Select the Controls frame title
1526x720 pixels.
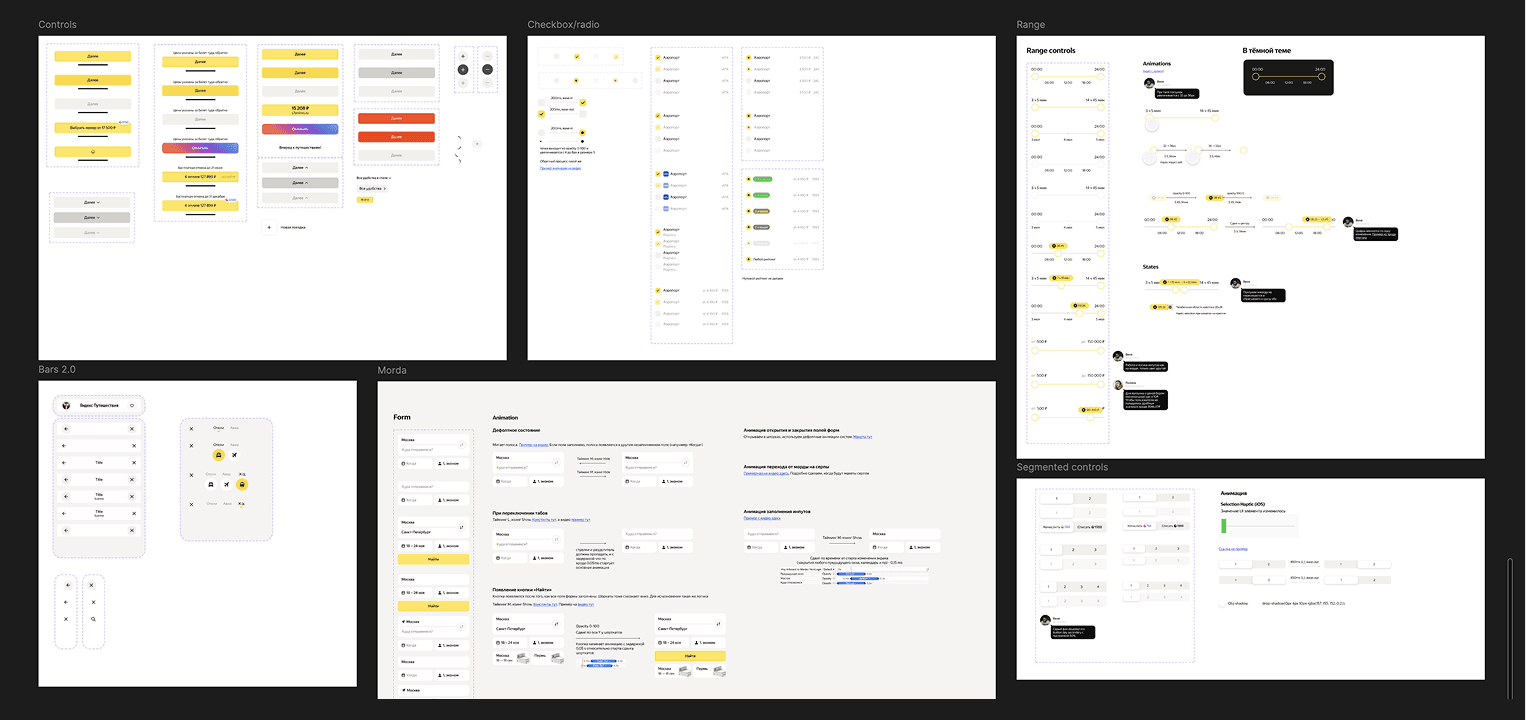click(57, 24)
